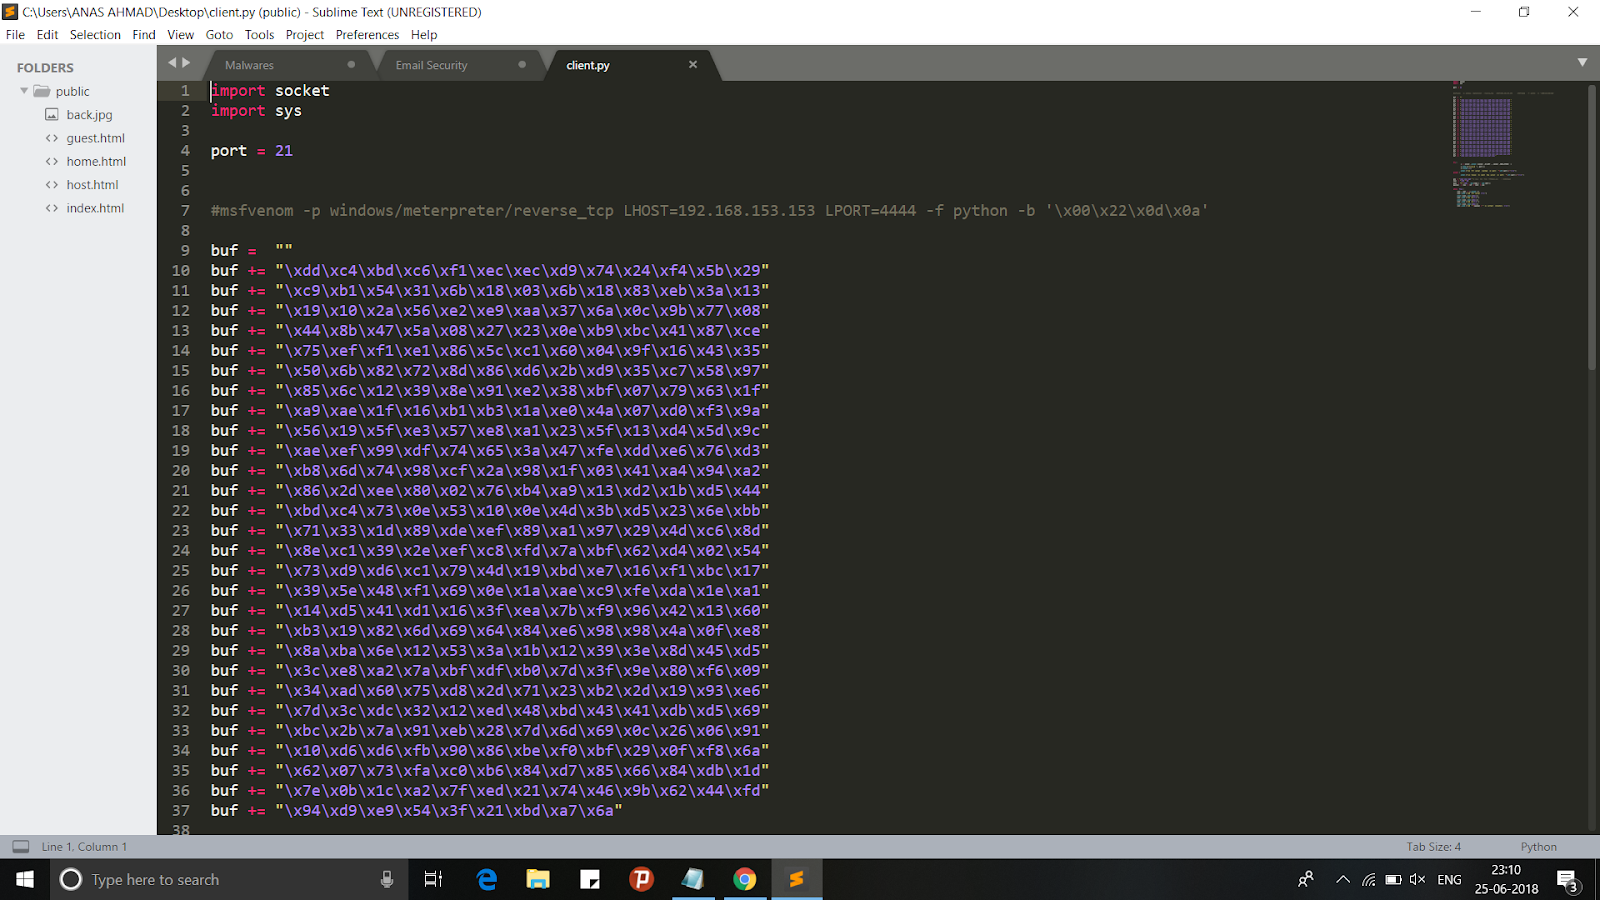Open the notepad-style app in taskbar
Screen dimensions: 1600x900
[x=693, y=879]
